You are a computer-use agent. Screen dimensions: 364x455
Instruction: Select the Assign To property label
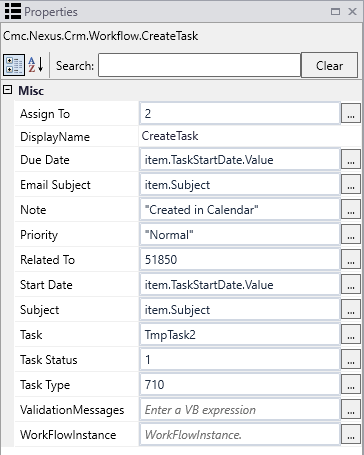pos(45,114)
